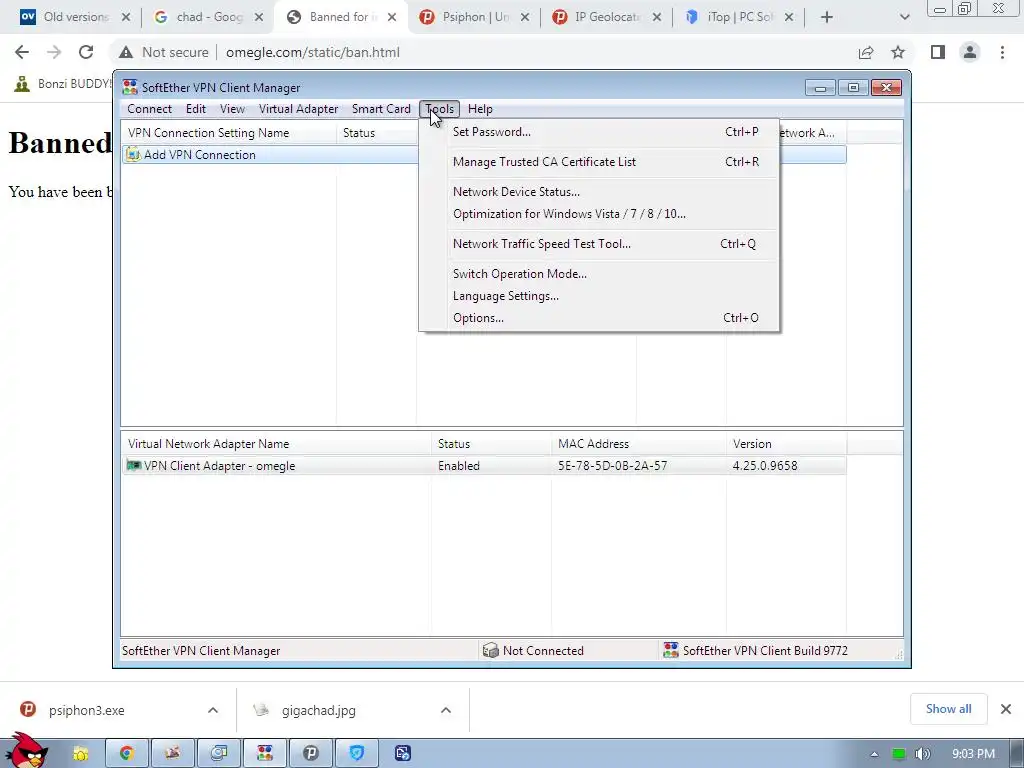Launch Network Traffic Speed Test Tool
The width and height of the screenshot is (1024, 768).
point(599,244)
